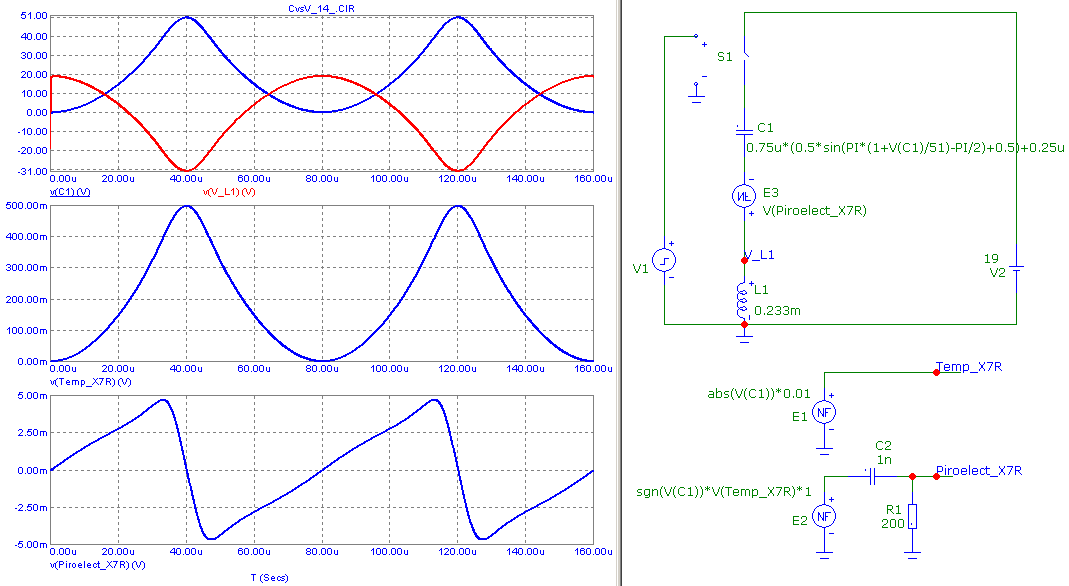Select the Temp_X7R node label
Viewport: 1069px width, 586px height.
(x=968, y=366)
